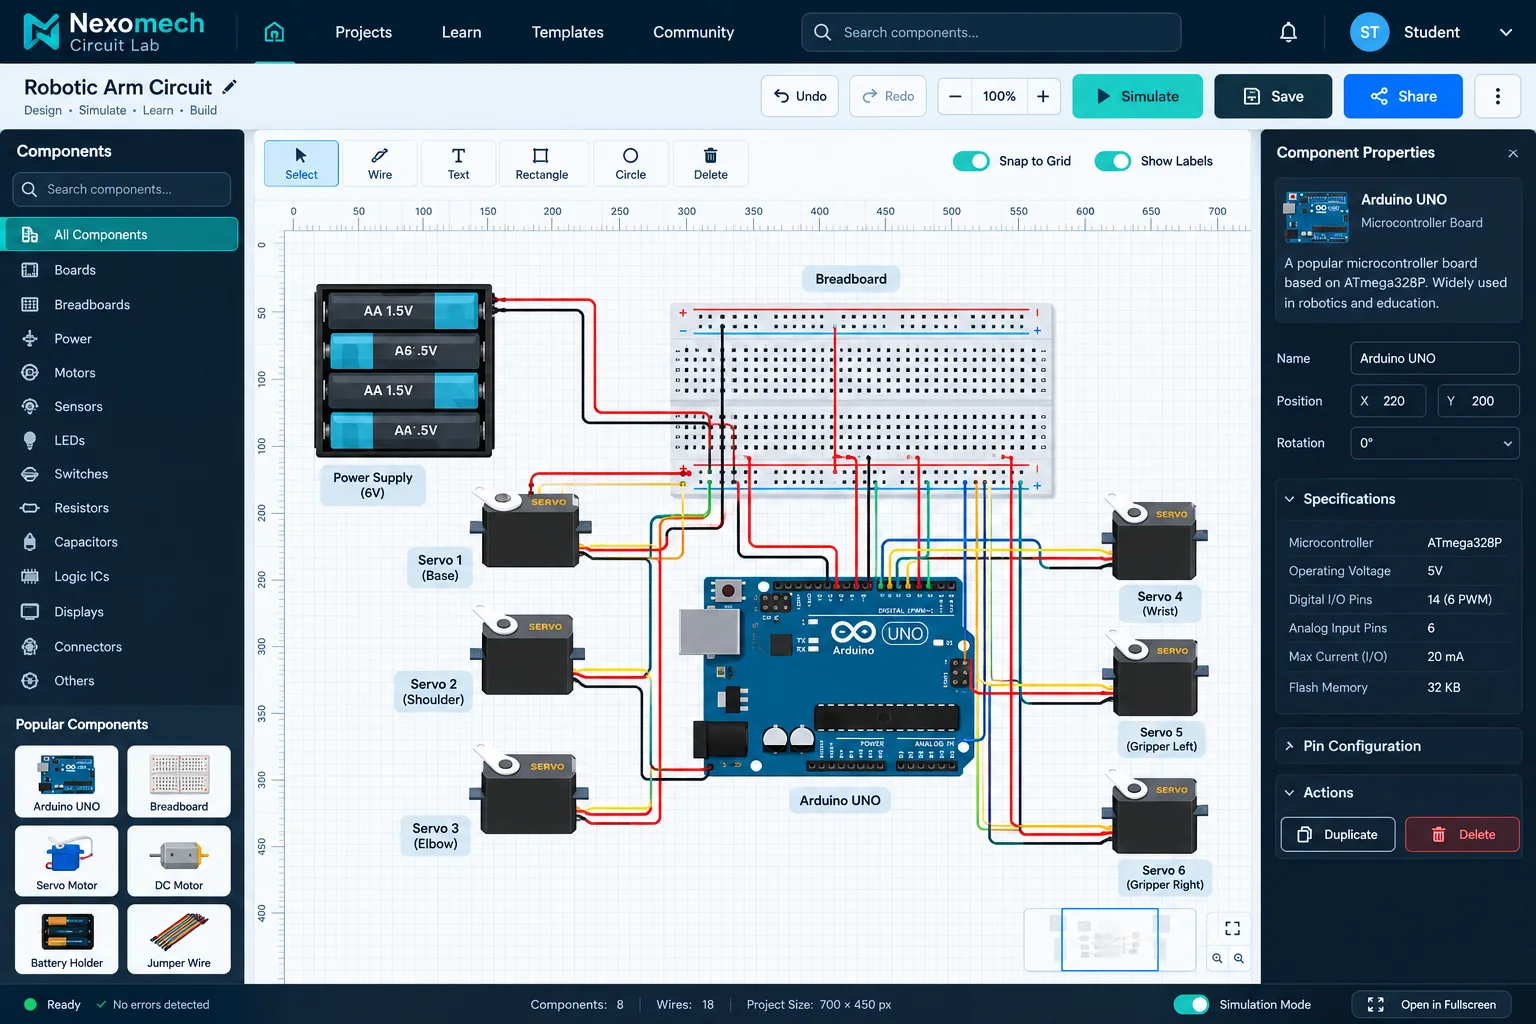Select the Circle drawing tool

pos(630,163)
